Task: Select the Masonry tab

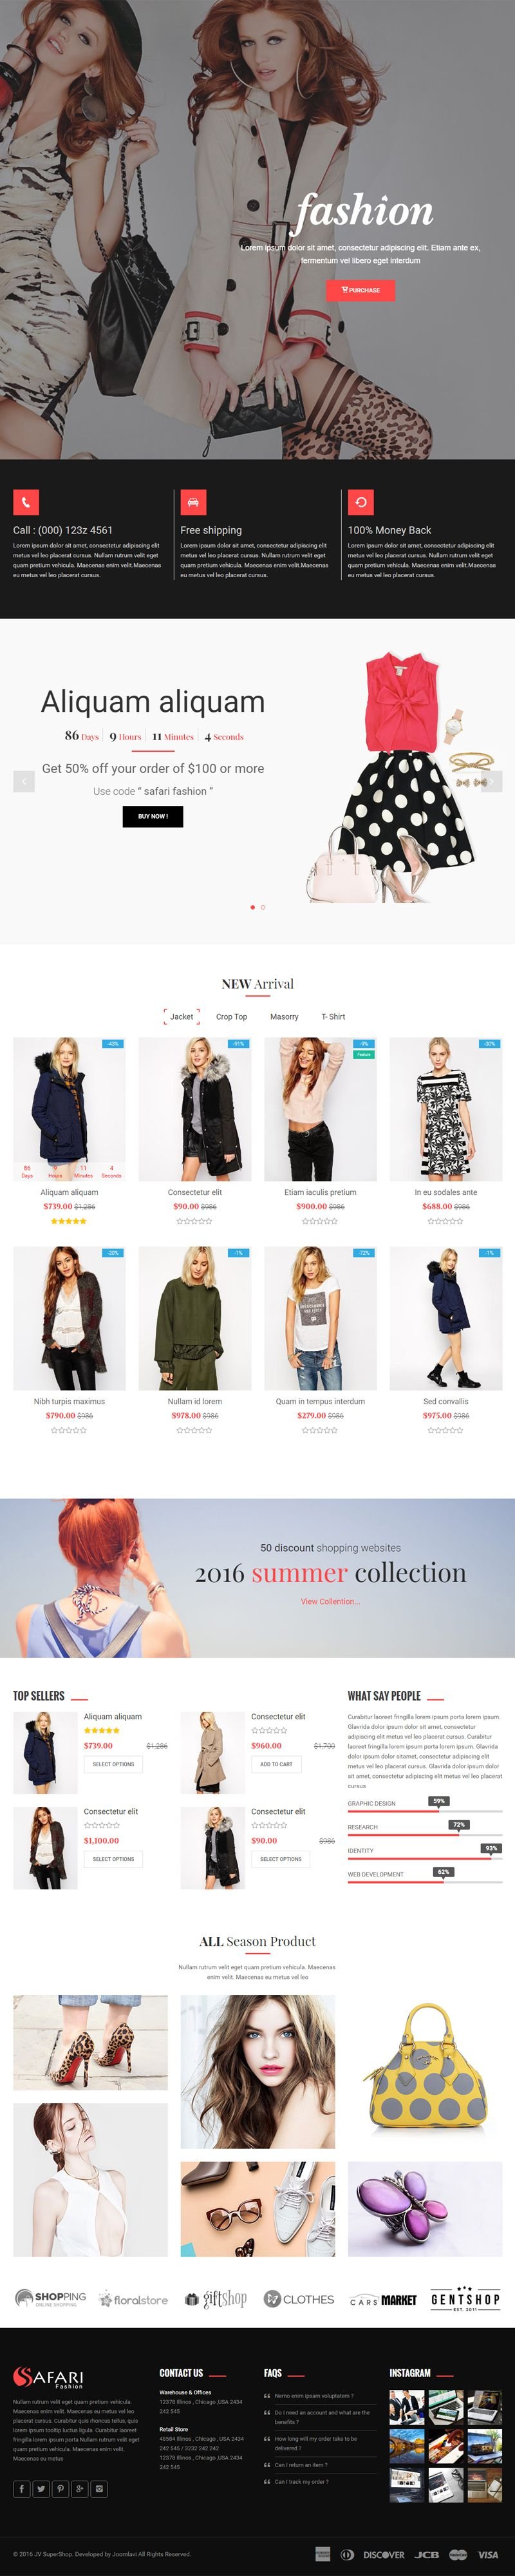Action: click(x=284, y=1016)
